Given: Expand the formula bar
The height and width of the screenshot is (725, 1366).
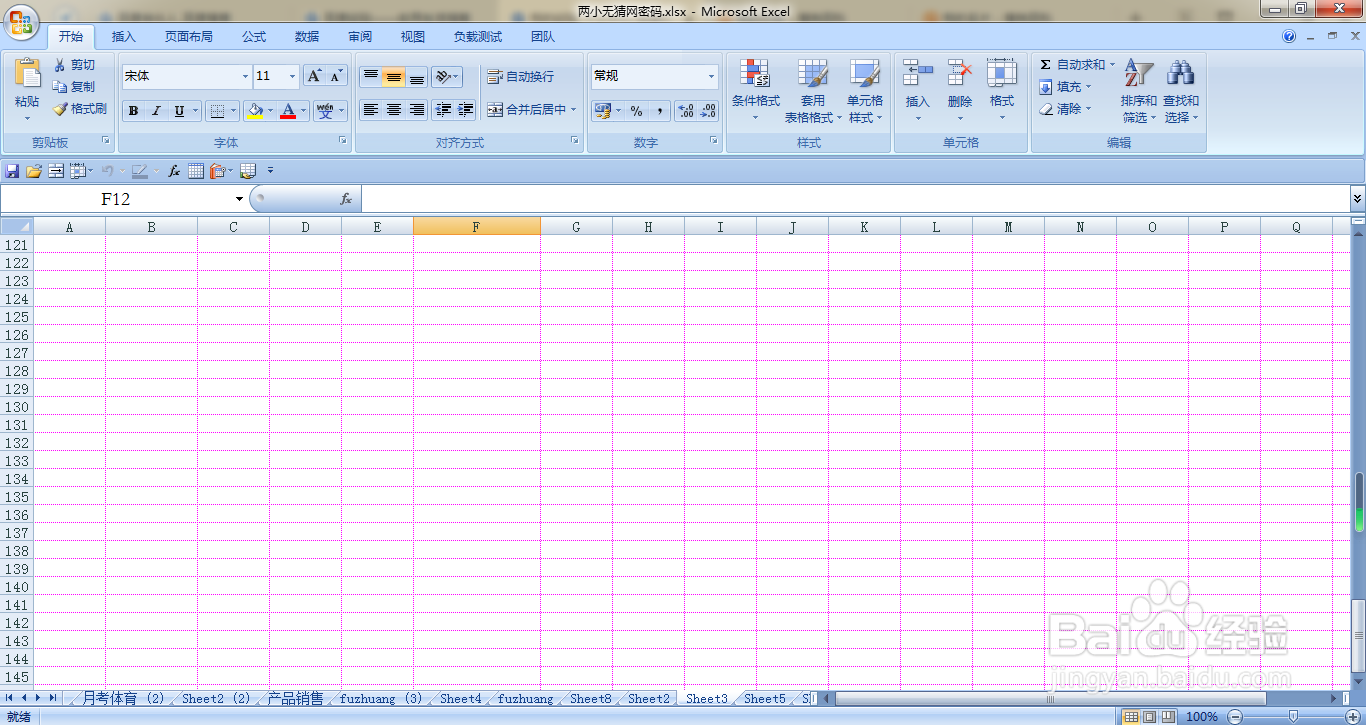Looking at the screenshot, I should tap(1357, 199).
